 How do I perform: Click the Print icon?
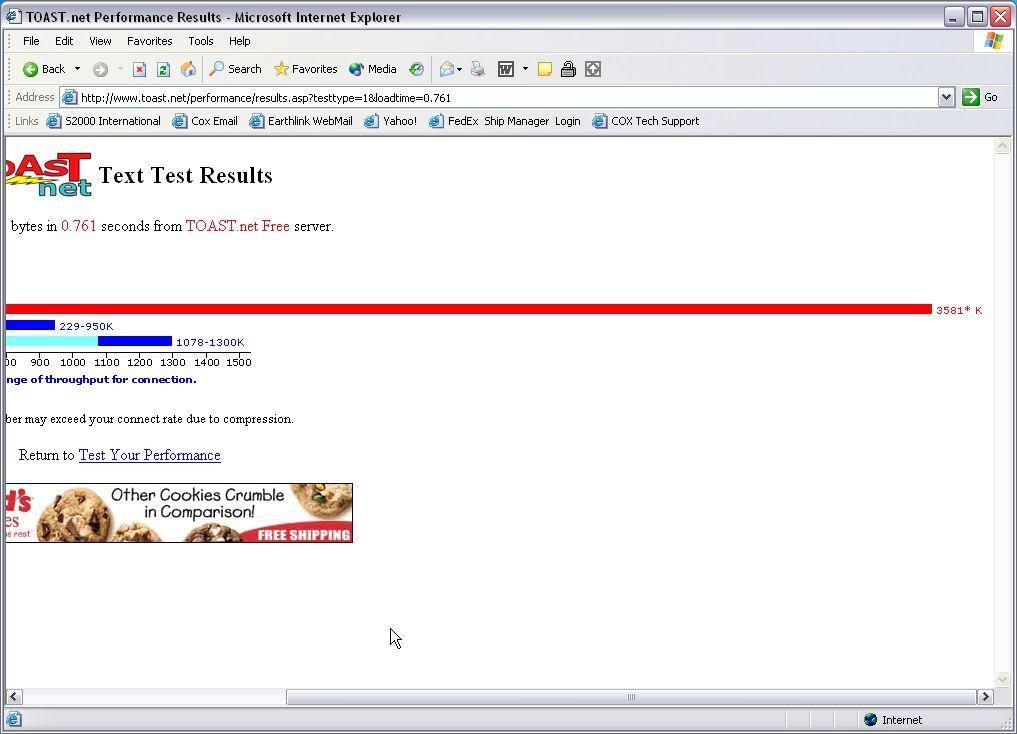pyautogui.click(x=478, y=69)
